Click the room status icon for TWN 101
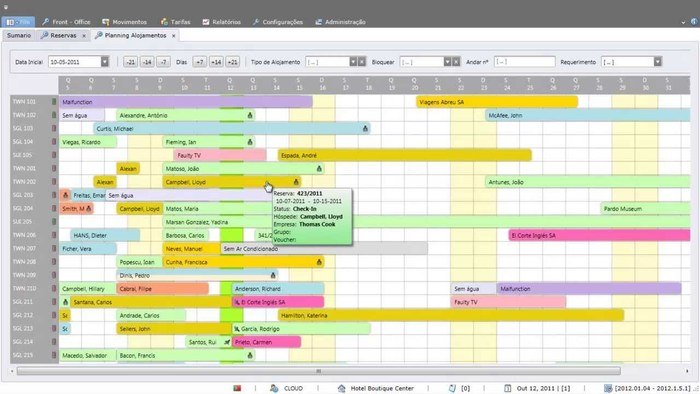The height and width of the screenshot is (394, 700). point(54,102)
